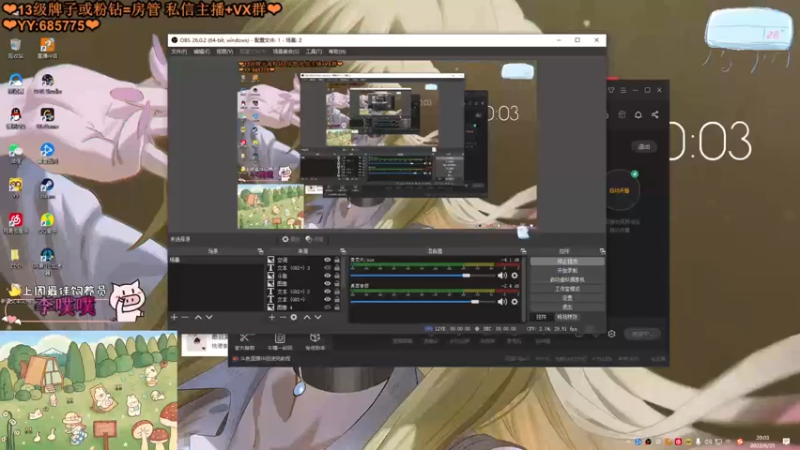Toggle visibility of the 图像 source
The height and width of the screenshot is (450, 800).
tap(328, 283)
